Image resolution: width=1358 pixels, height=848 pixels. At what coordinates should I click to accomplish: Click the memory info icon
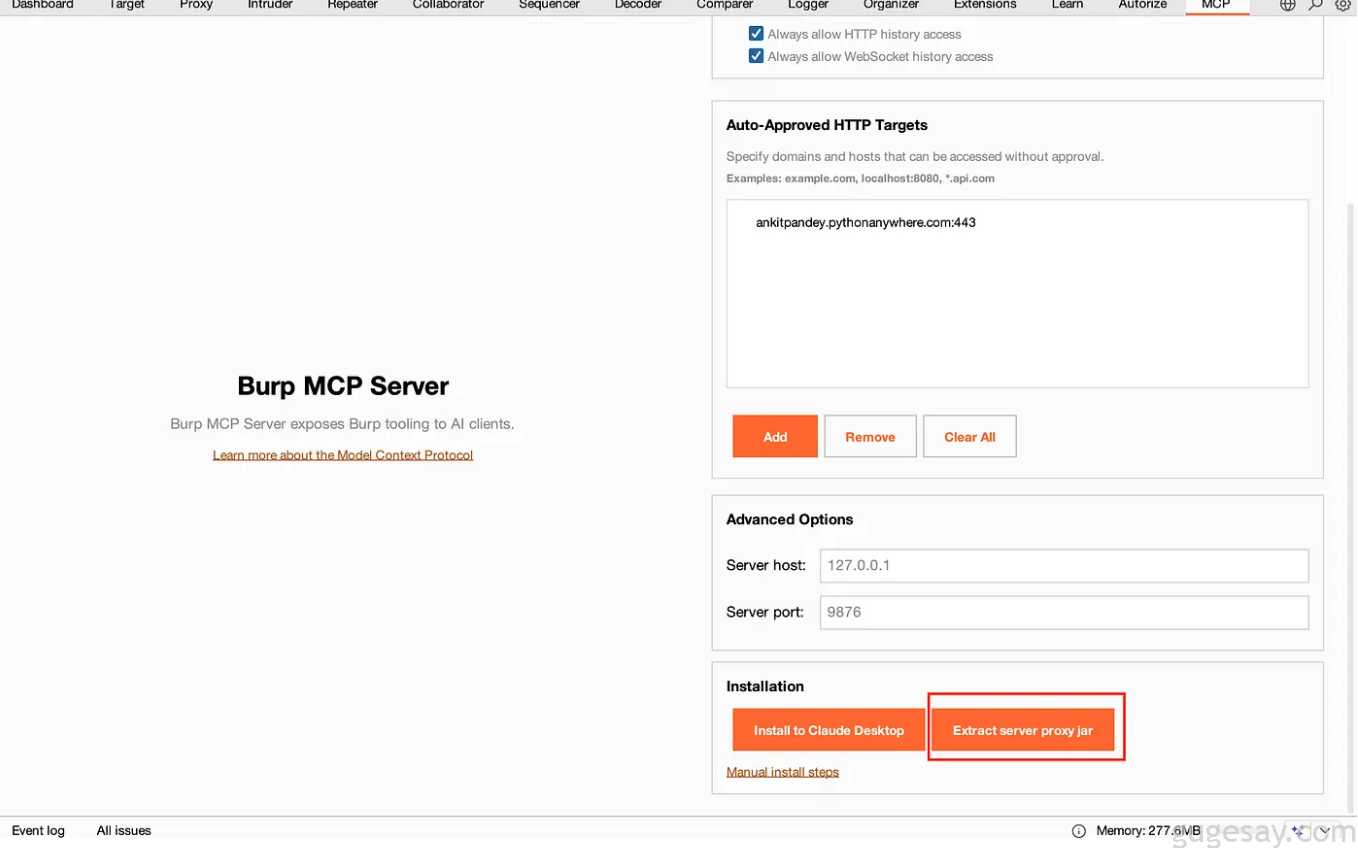click(1079, 831)
